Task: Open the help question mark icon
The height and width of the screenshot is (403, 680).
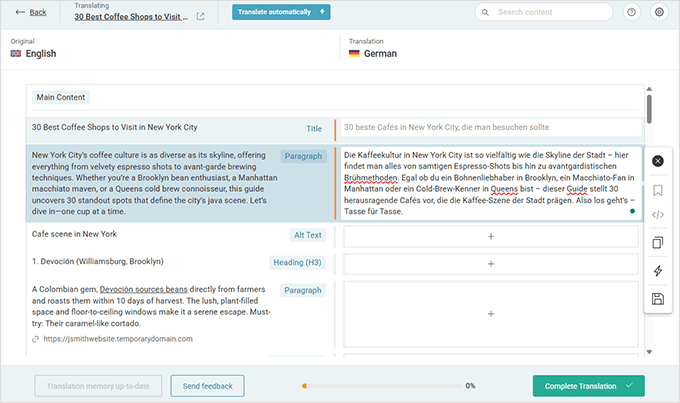Action: 631,12
